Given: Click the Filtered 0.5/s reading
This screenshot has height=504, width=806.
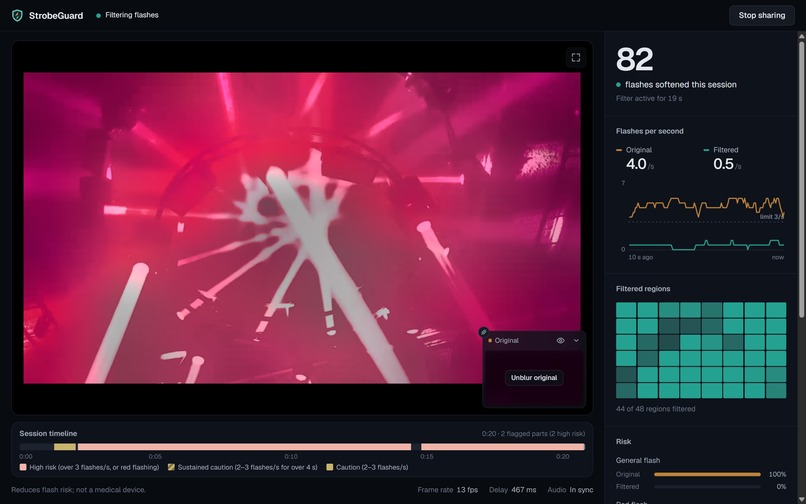Looking at the screenshot, I should click(727, 164).
